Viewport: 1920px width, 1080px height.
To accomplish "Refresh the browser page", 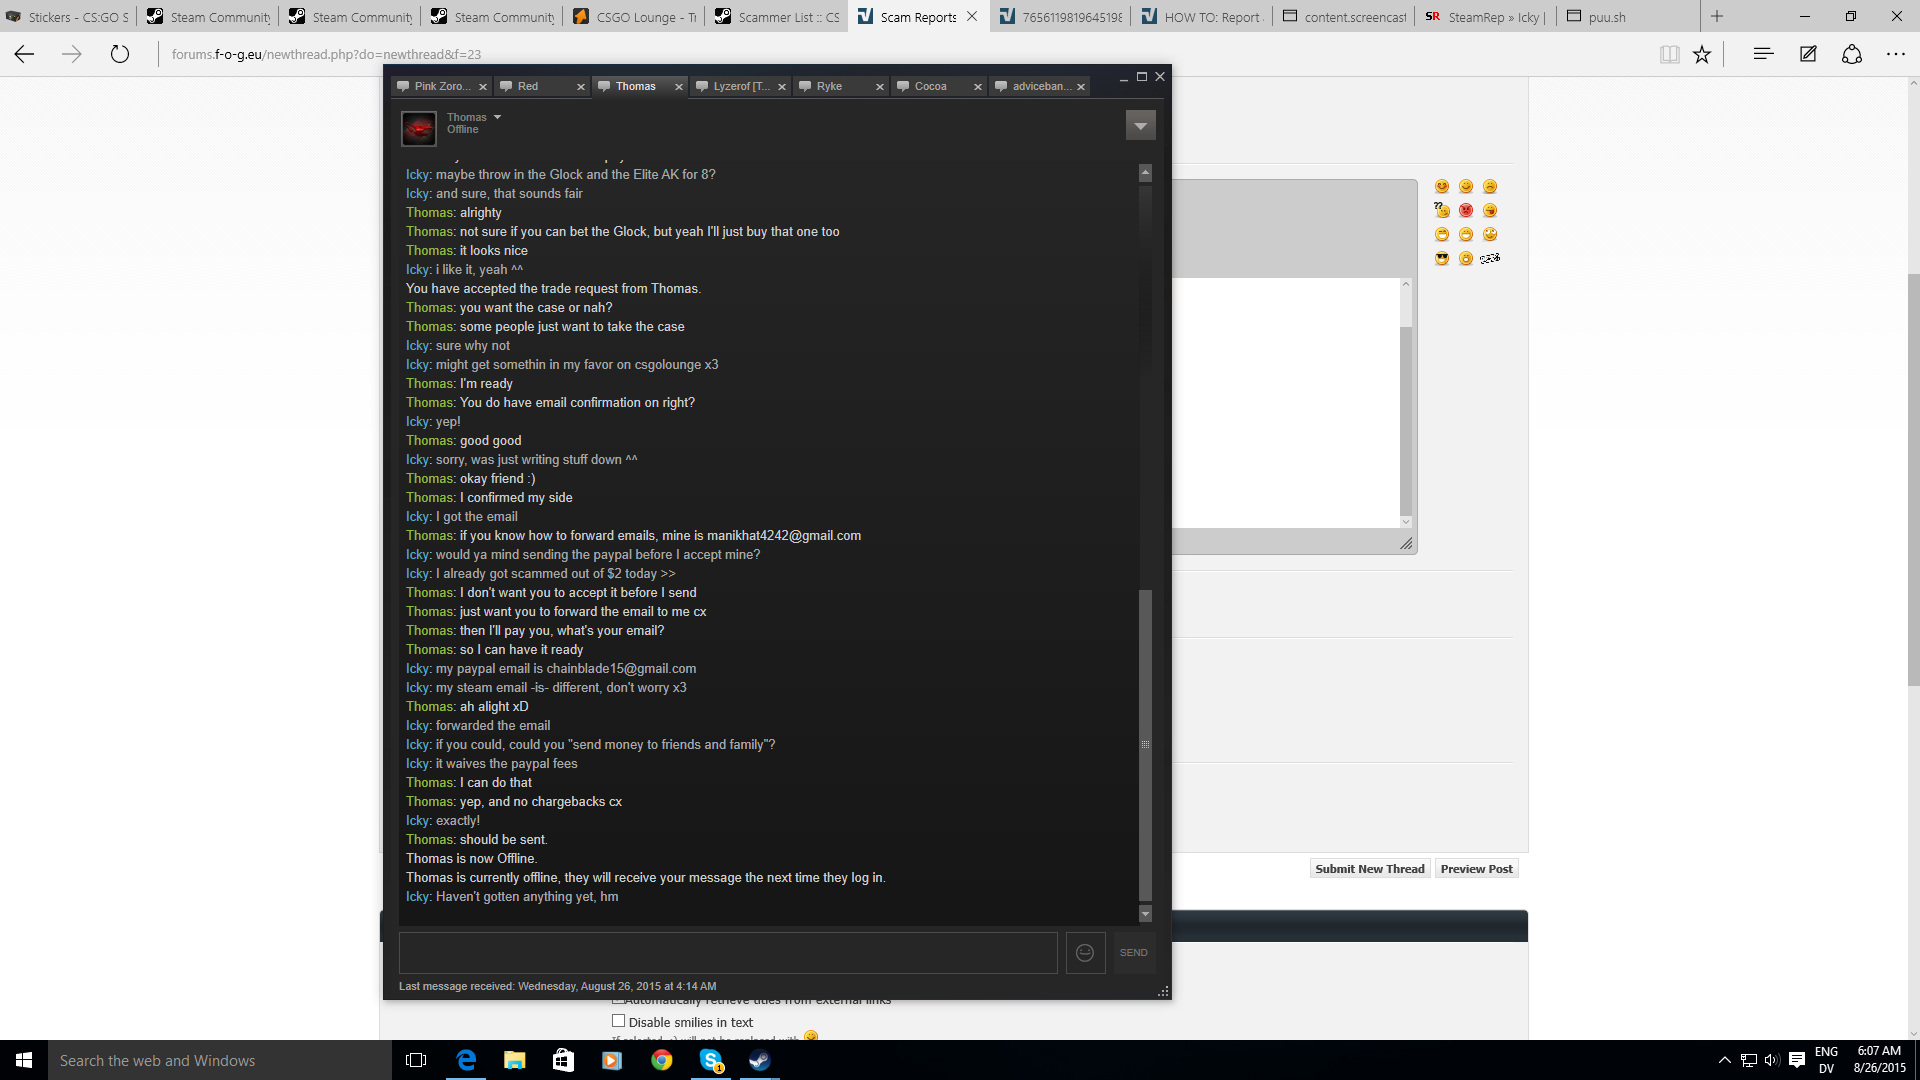I will [x=120, y=55].
